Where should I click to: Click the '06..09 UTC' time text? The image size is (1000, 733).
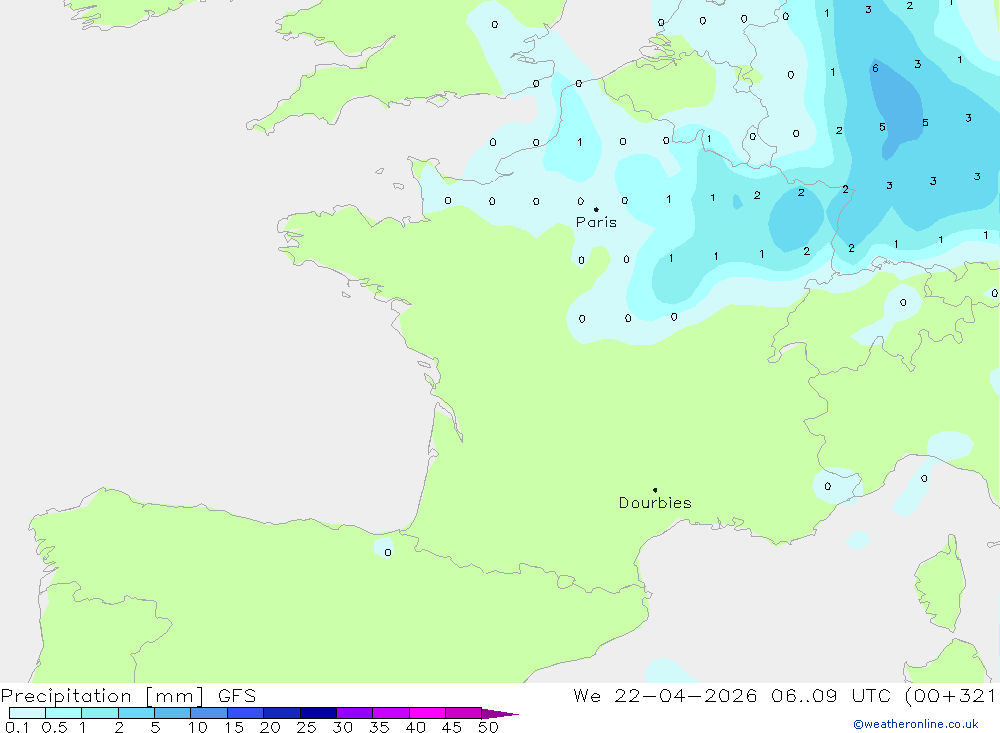[x=831, y=696]
